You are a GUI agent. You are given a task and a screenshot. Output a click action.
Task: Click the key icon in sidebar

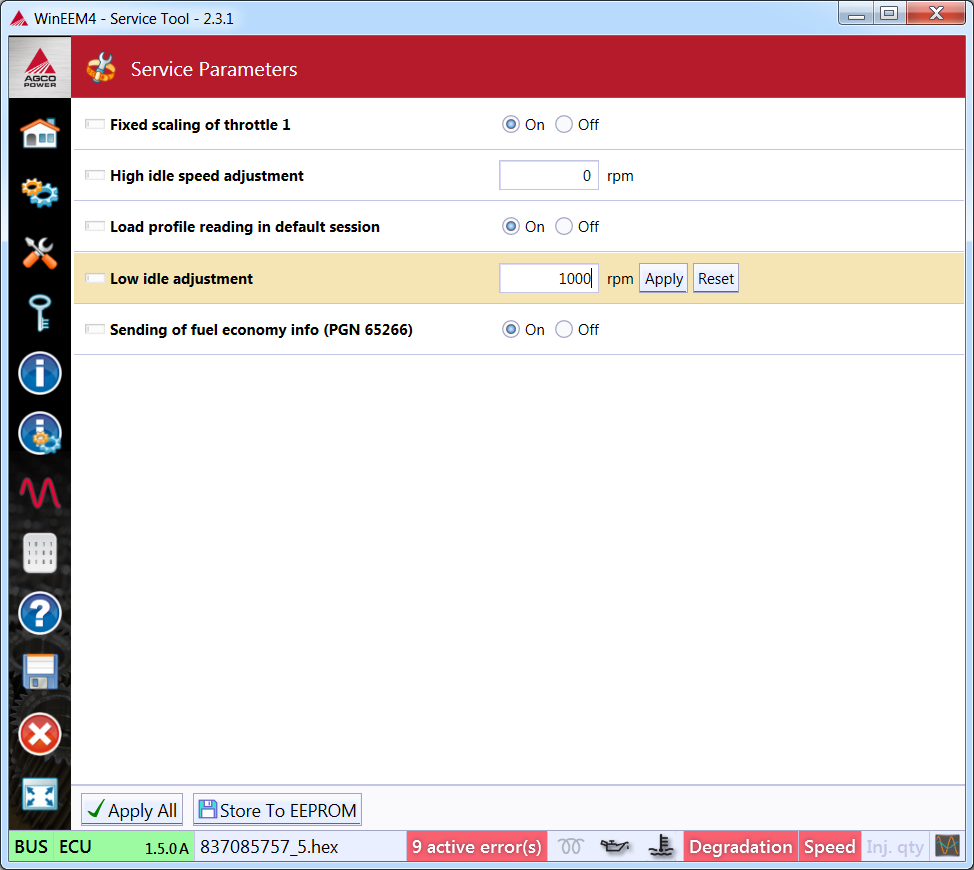[40, 314]
